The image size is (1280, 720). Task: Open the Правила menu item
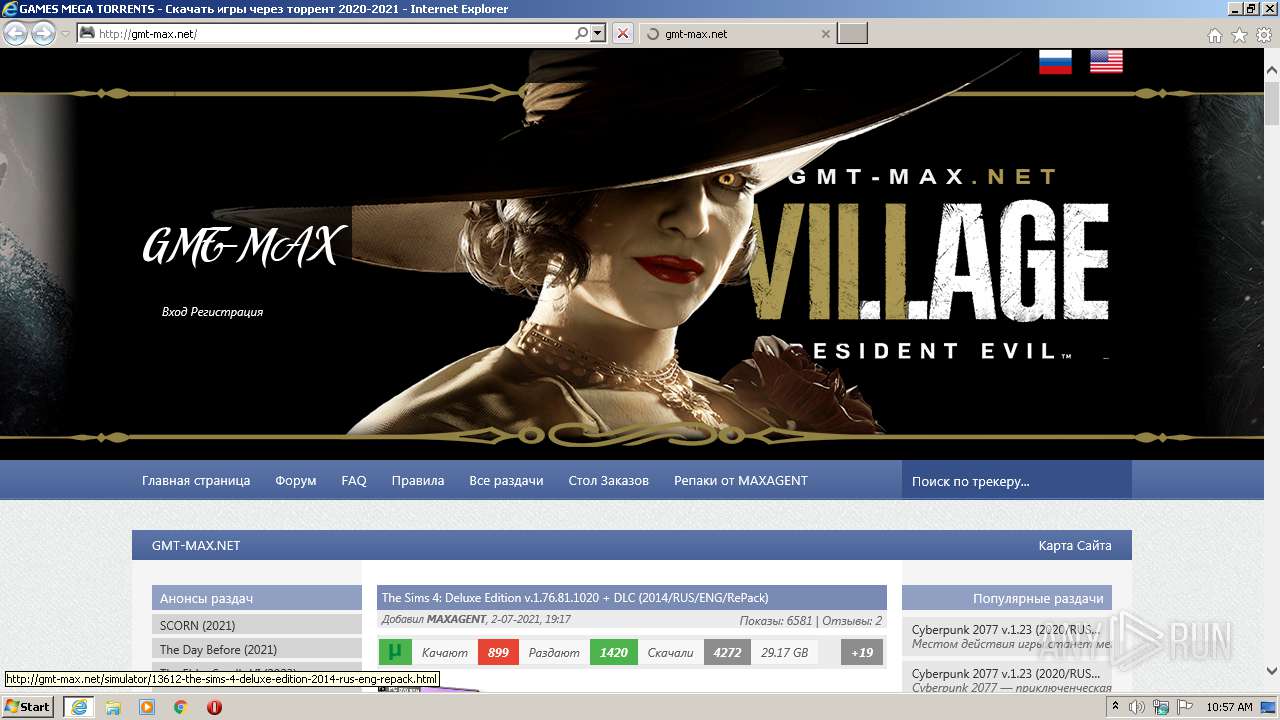point(418,481)
